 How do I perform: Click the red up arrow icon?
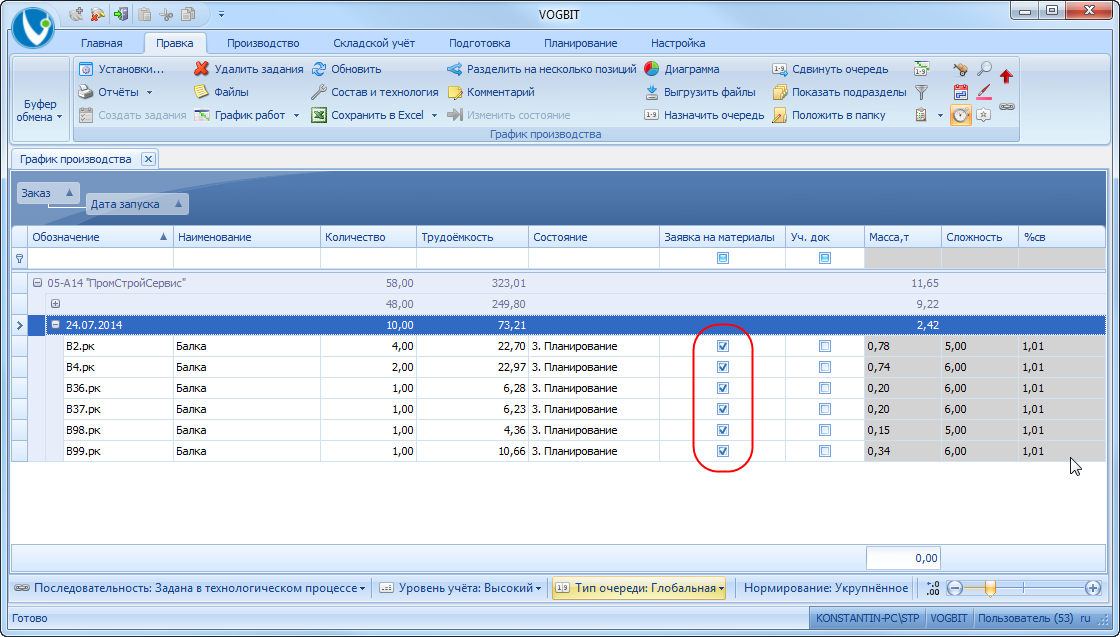(1006, 75)
